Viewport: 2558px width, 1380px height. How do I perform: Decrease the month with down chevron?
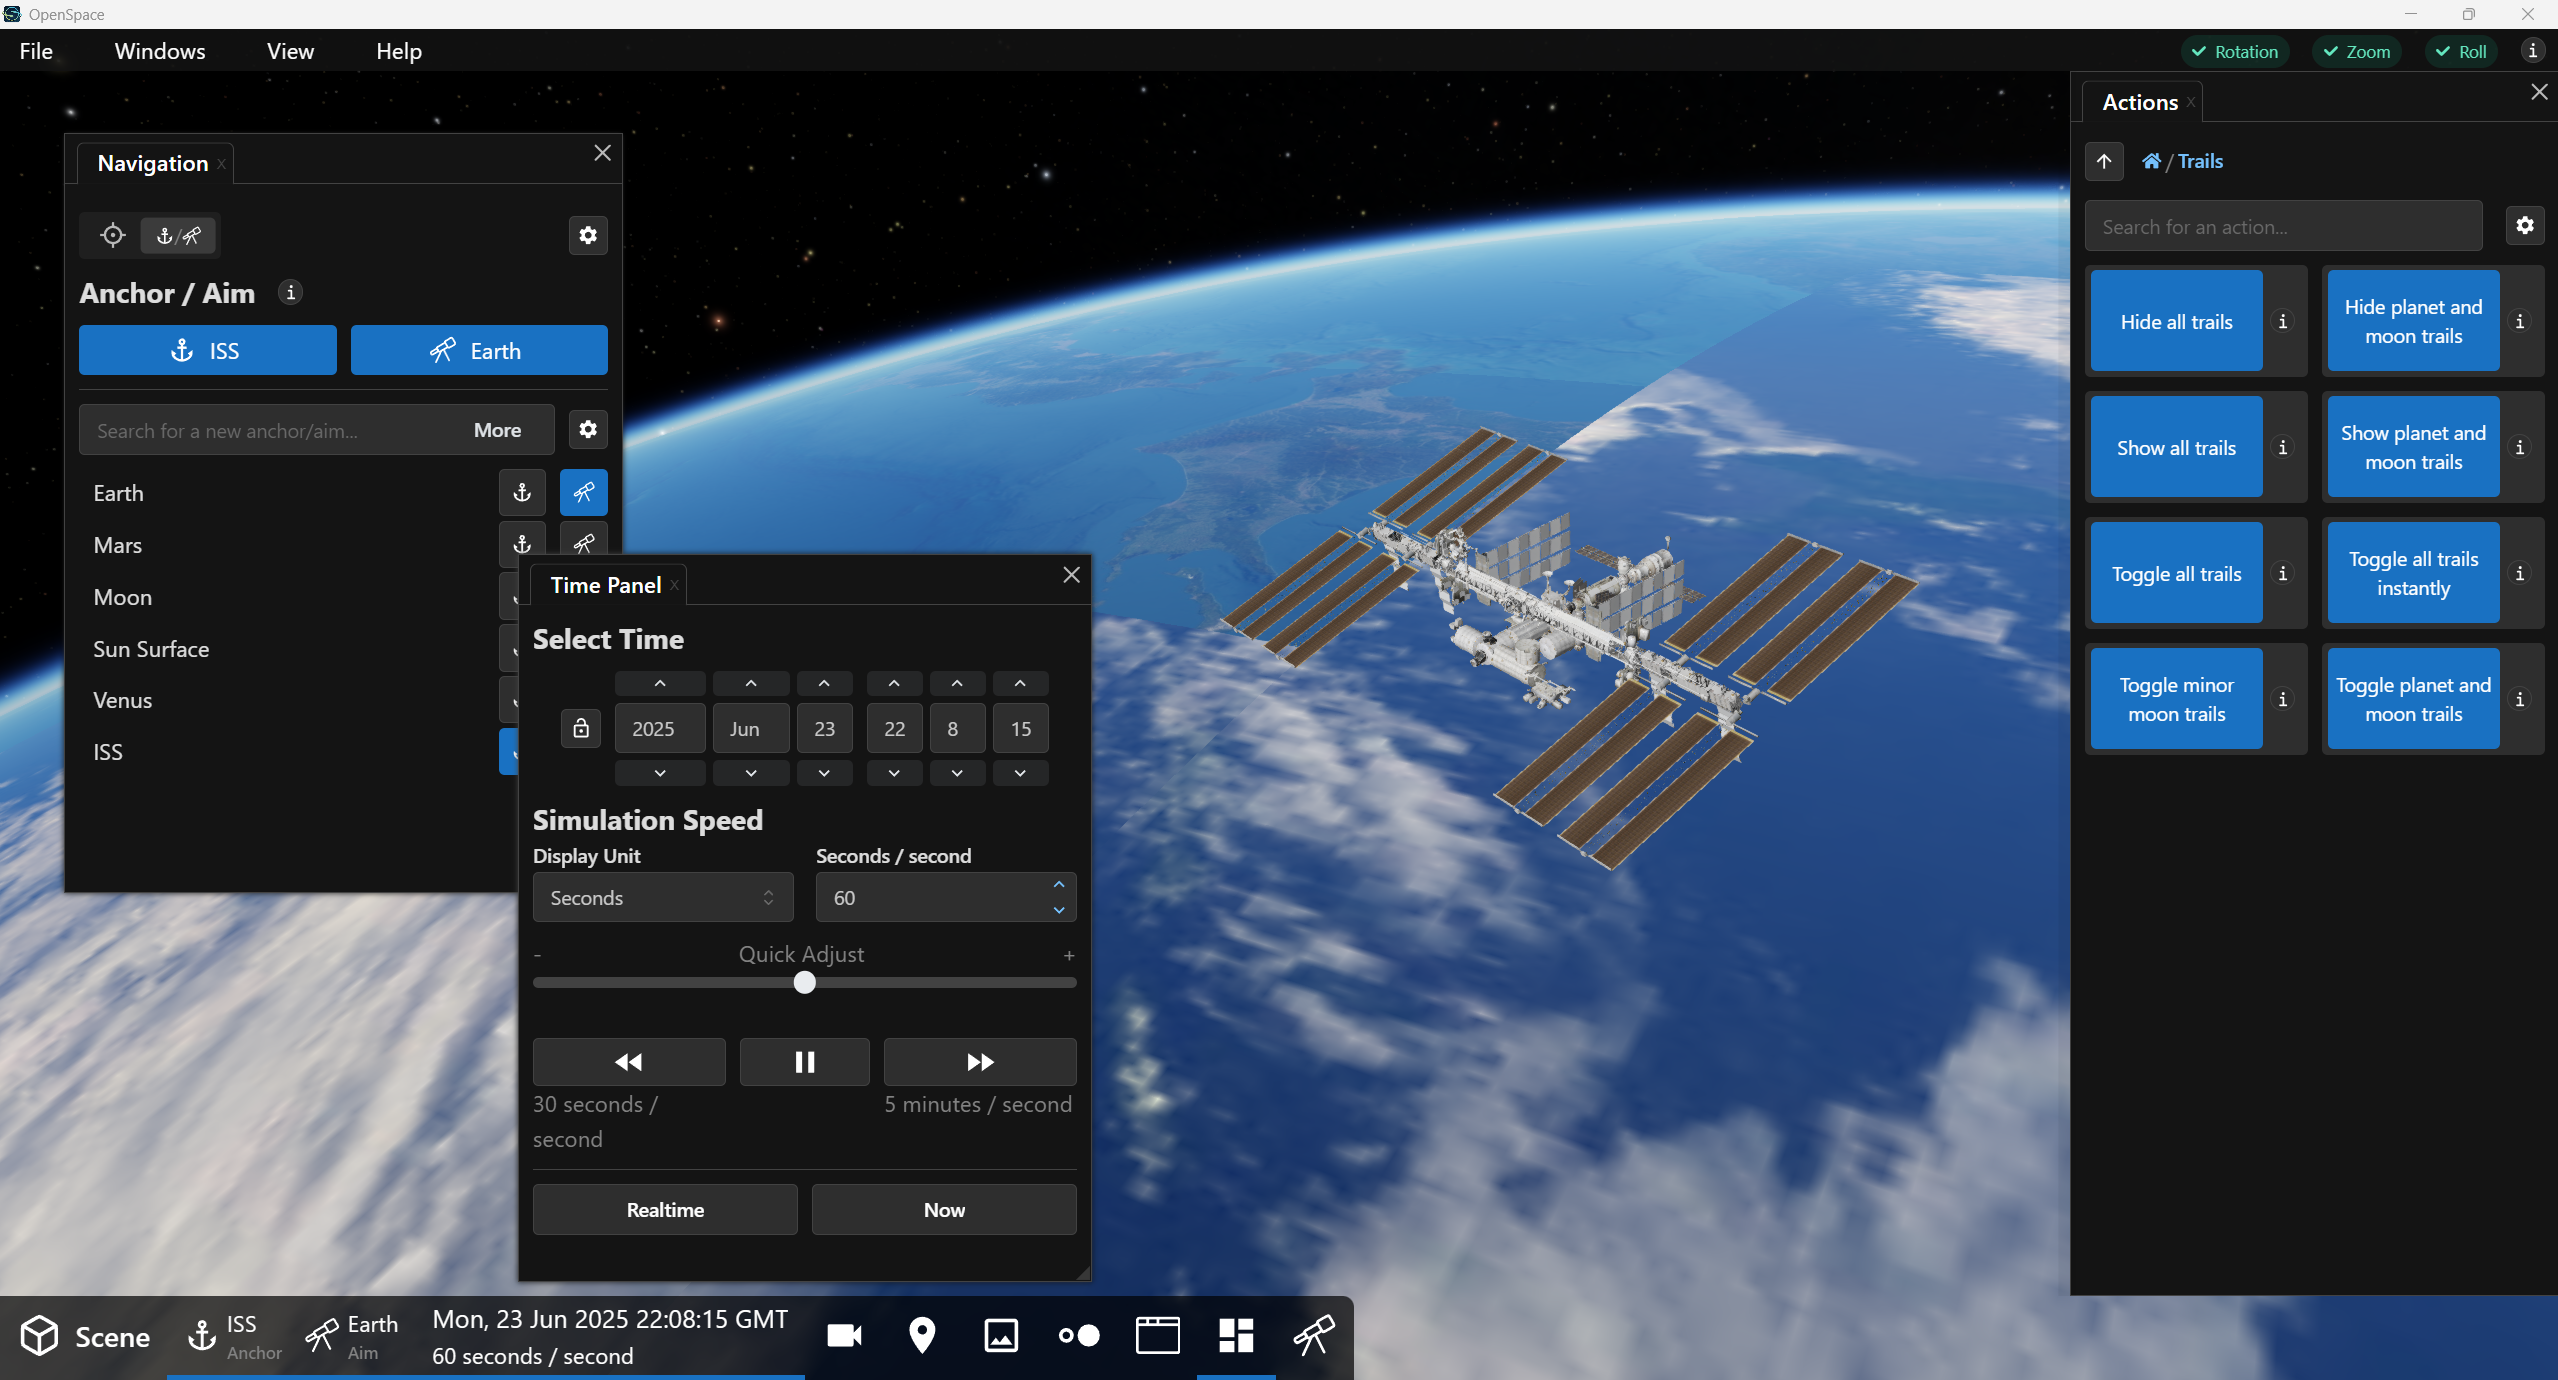[751, 773]
